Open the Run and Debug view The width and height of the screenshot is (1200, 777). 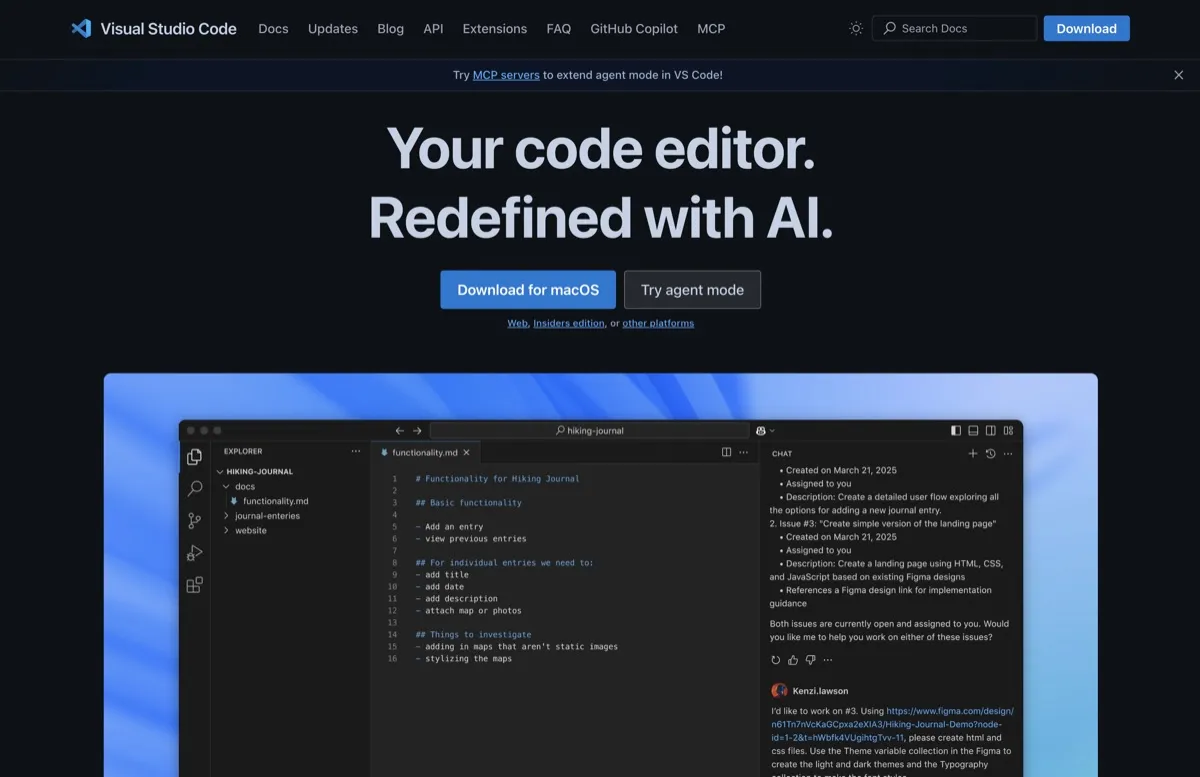point(194,551)
